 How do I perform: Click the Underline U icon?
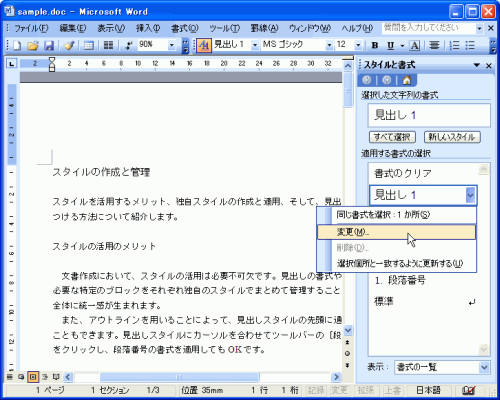(x=391, y=45)
